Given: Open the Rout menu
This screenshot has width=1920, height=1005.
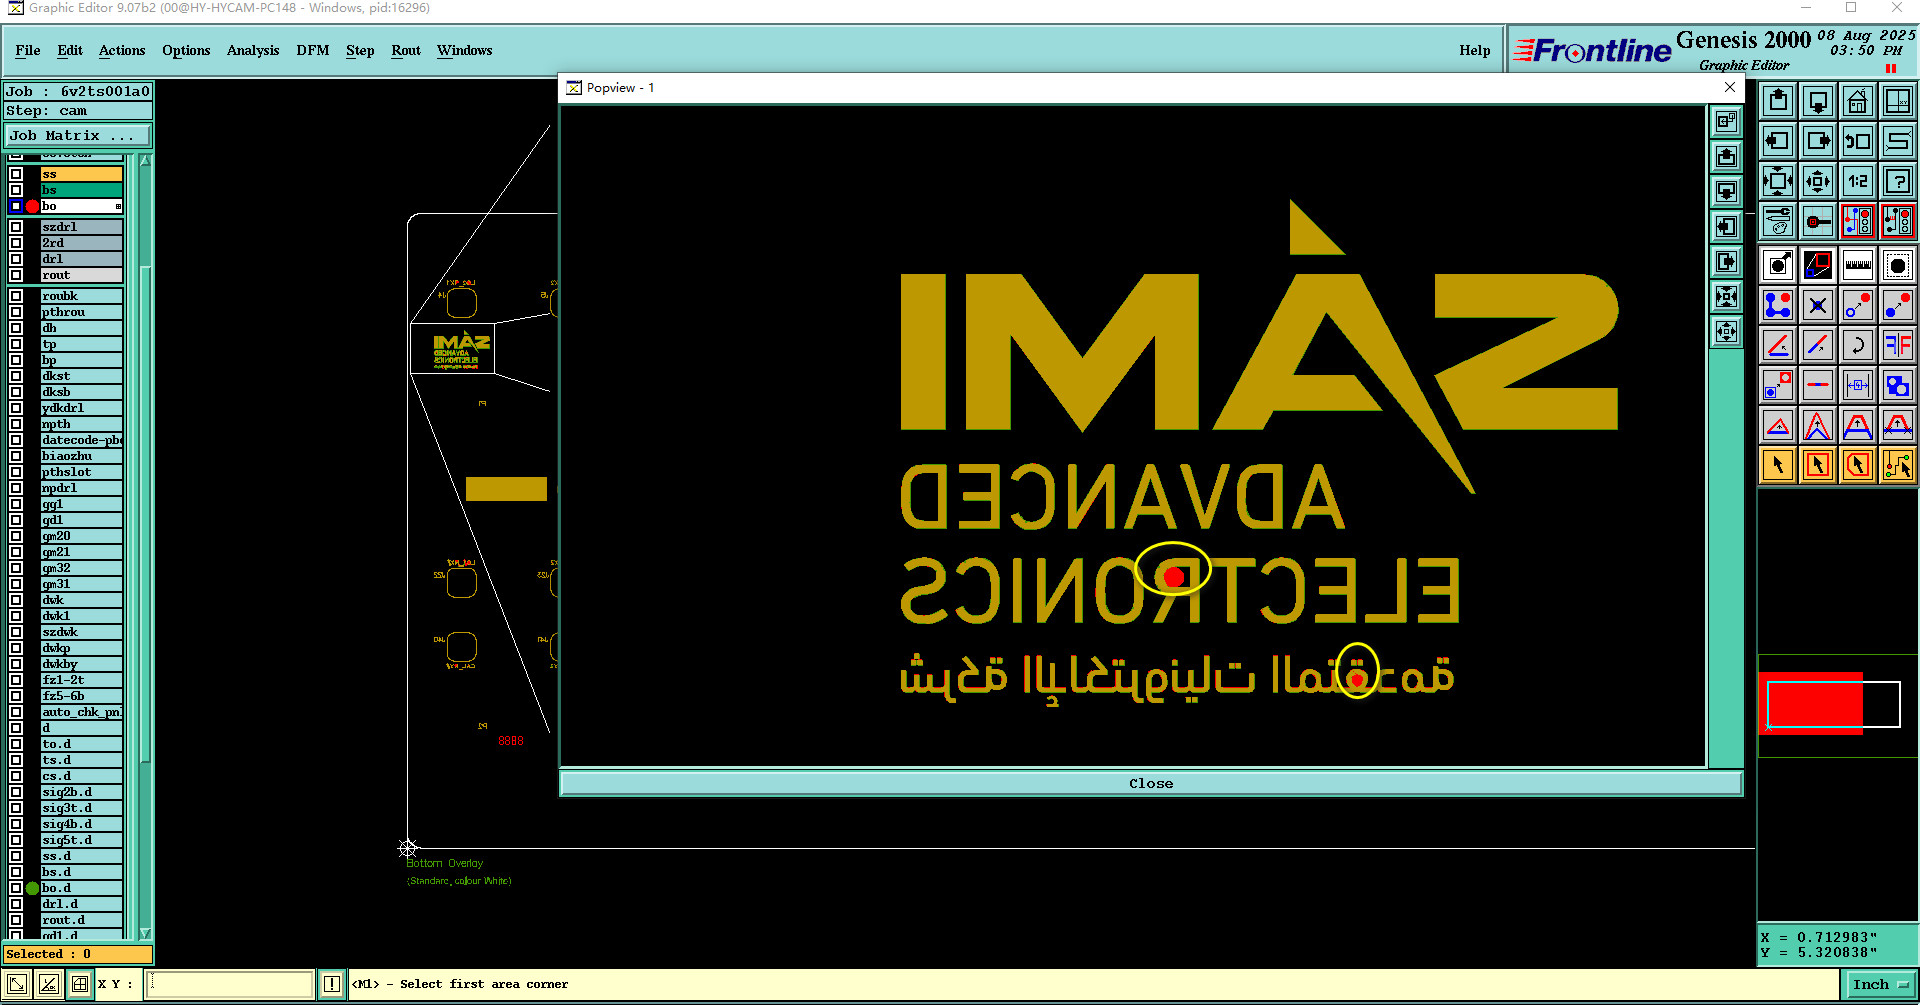Looking at the screenshot, I should (x=406, y=50).
